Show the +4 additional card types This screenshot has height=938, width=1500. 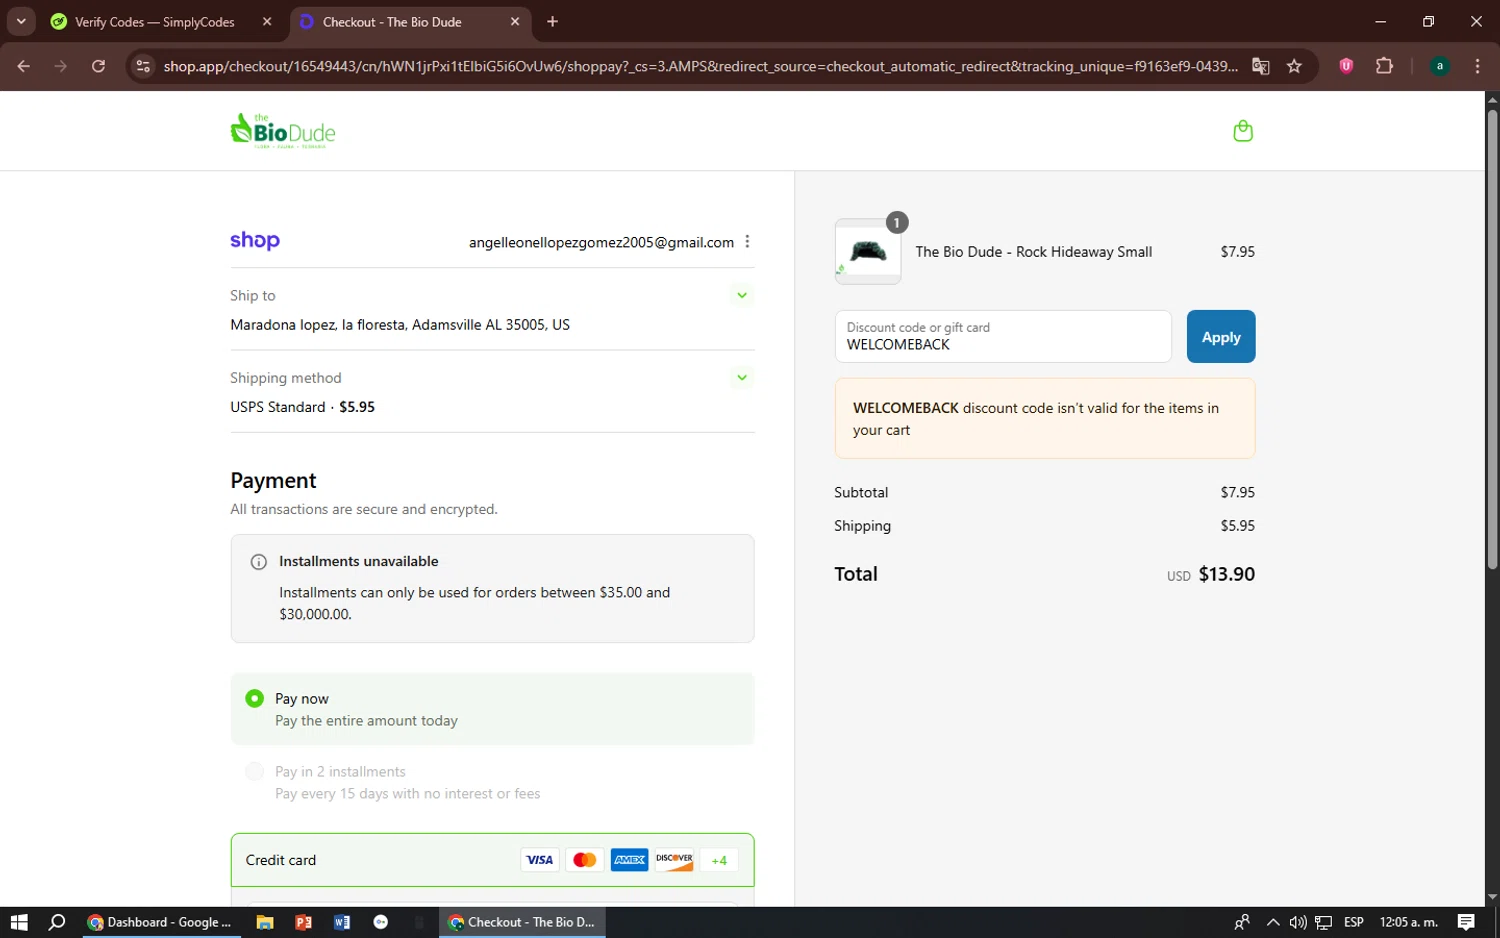(x=719, y=860)
